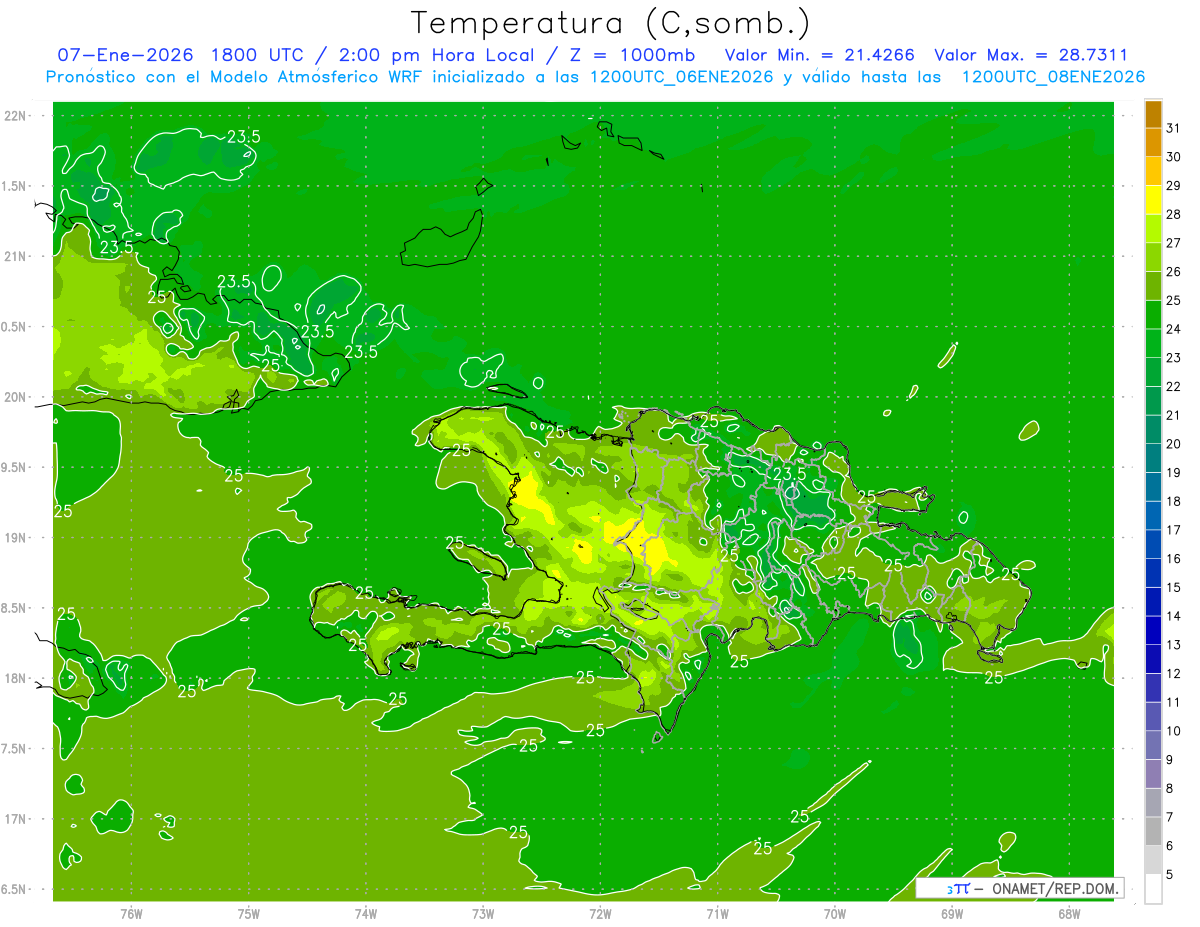Click the yellow legend swatch between 28 and 29
Viewport: 1200px width, 927px height.
click(x=1153, y=199)
